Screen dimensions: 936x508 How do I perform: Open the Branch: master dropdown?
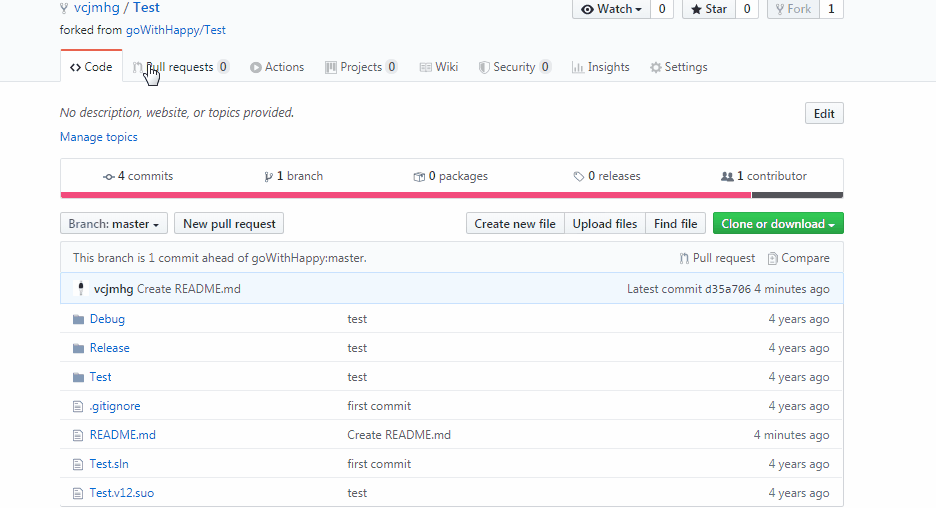coord(113,223)
